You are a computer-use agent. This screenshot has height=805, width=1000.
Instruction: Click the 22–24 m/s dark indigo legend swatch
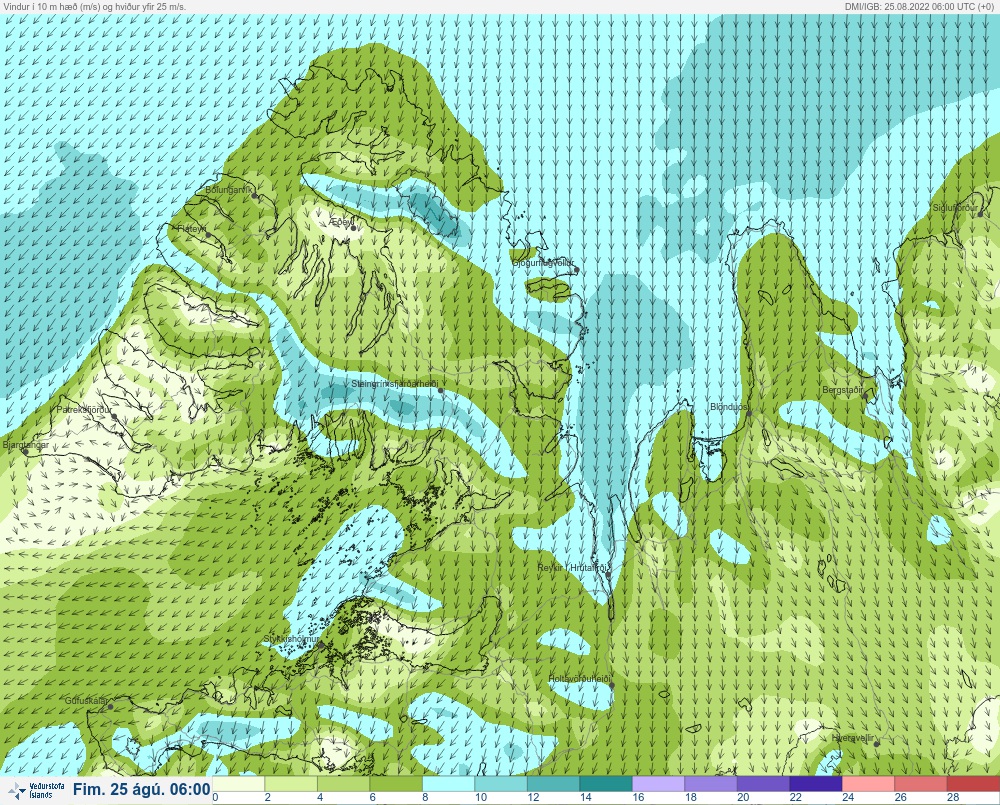click(816, 783)
